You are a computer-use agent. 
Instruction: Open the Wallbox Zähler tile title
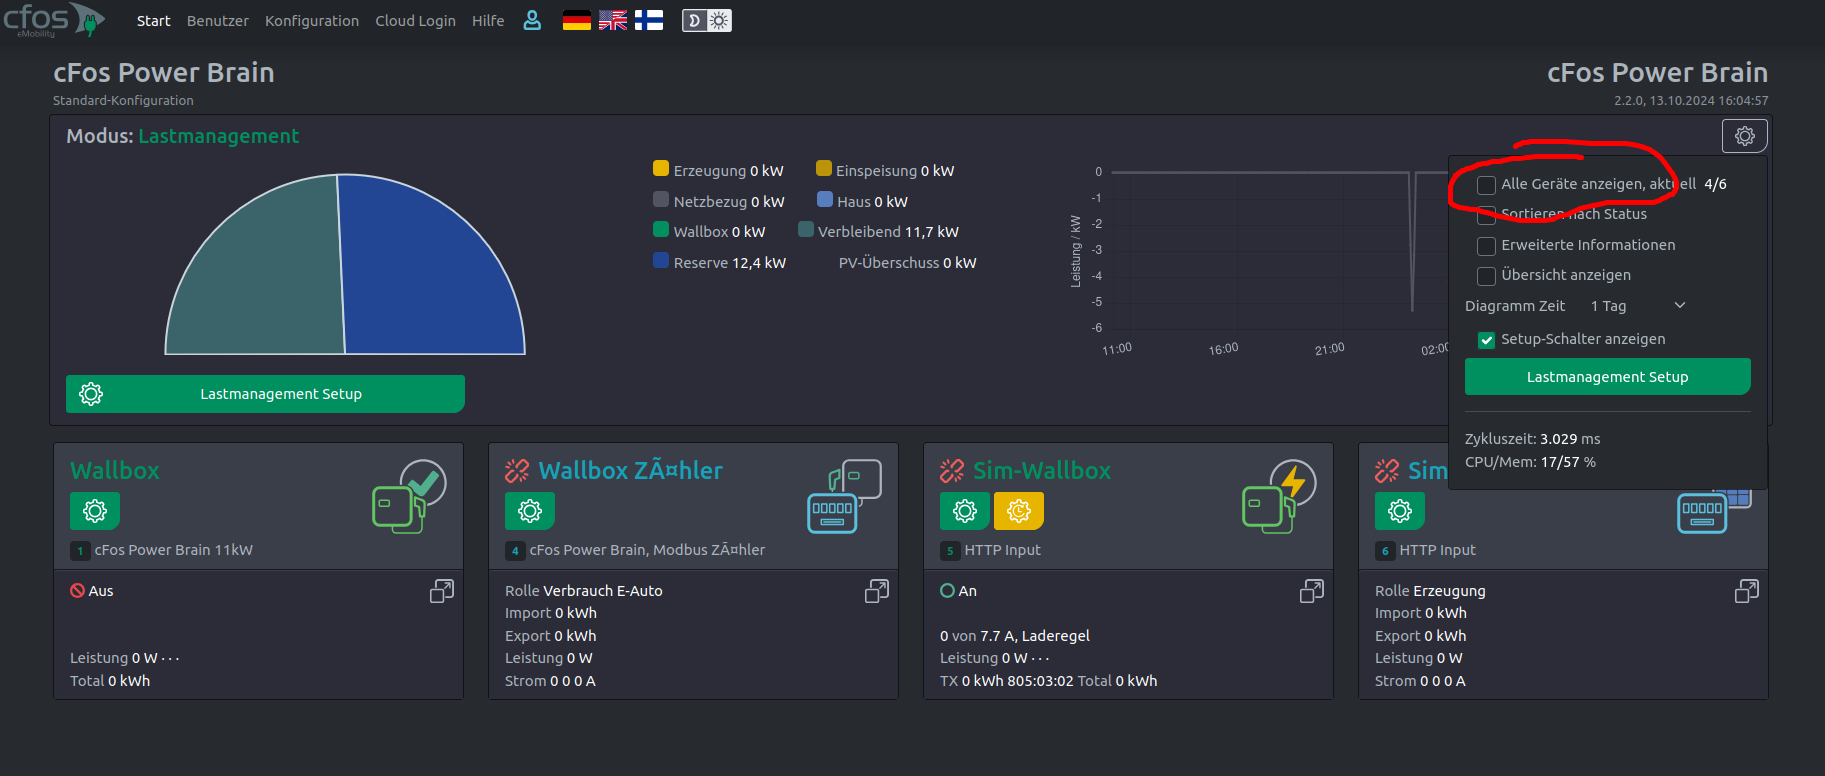[630, 471]
